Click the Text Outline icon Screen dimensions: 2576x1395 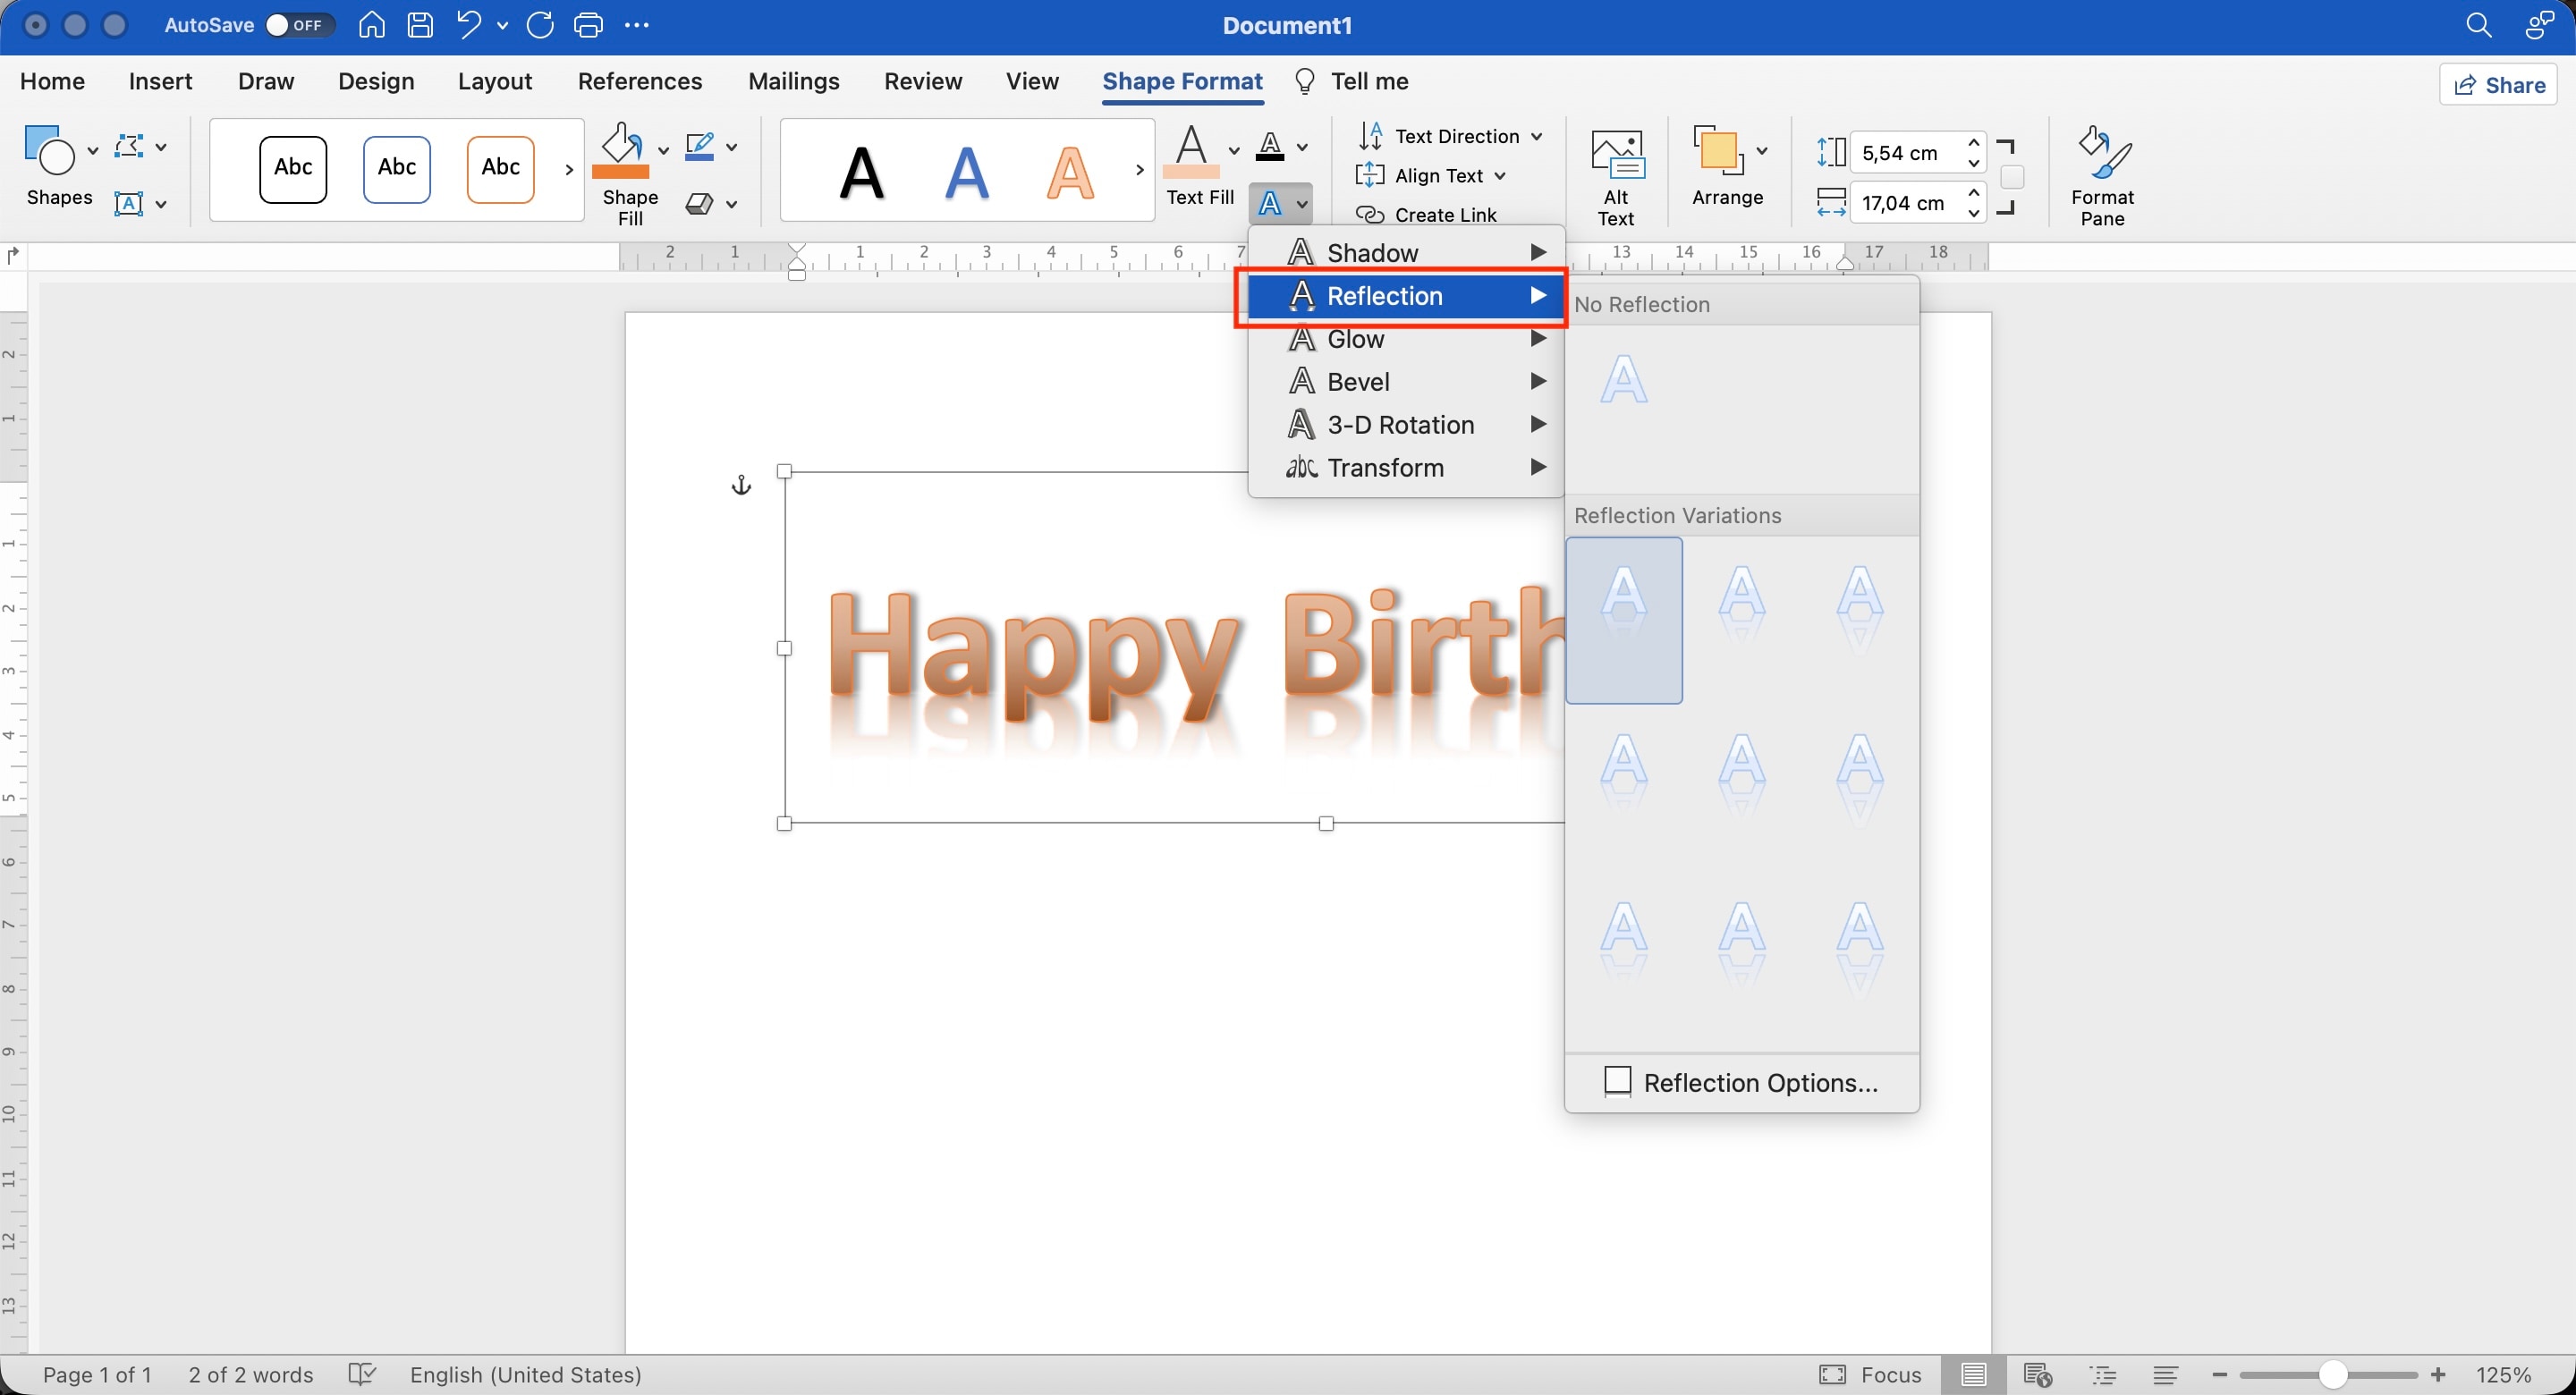(1270, 147)
